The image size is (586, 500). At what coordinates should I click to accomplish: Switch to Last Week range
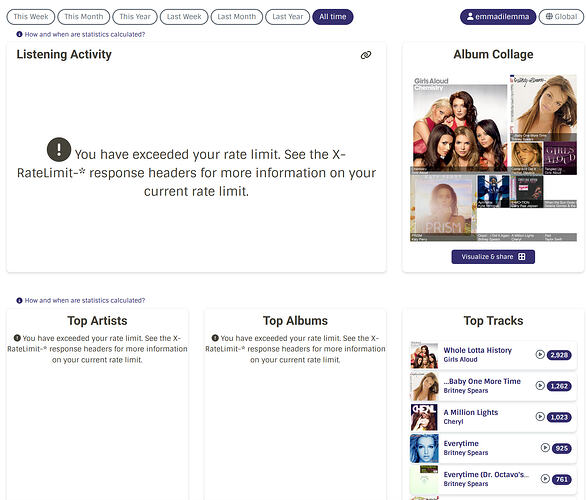pos(184,17)
